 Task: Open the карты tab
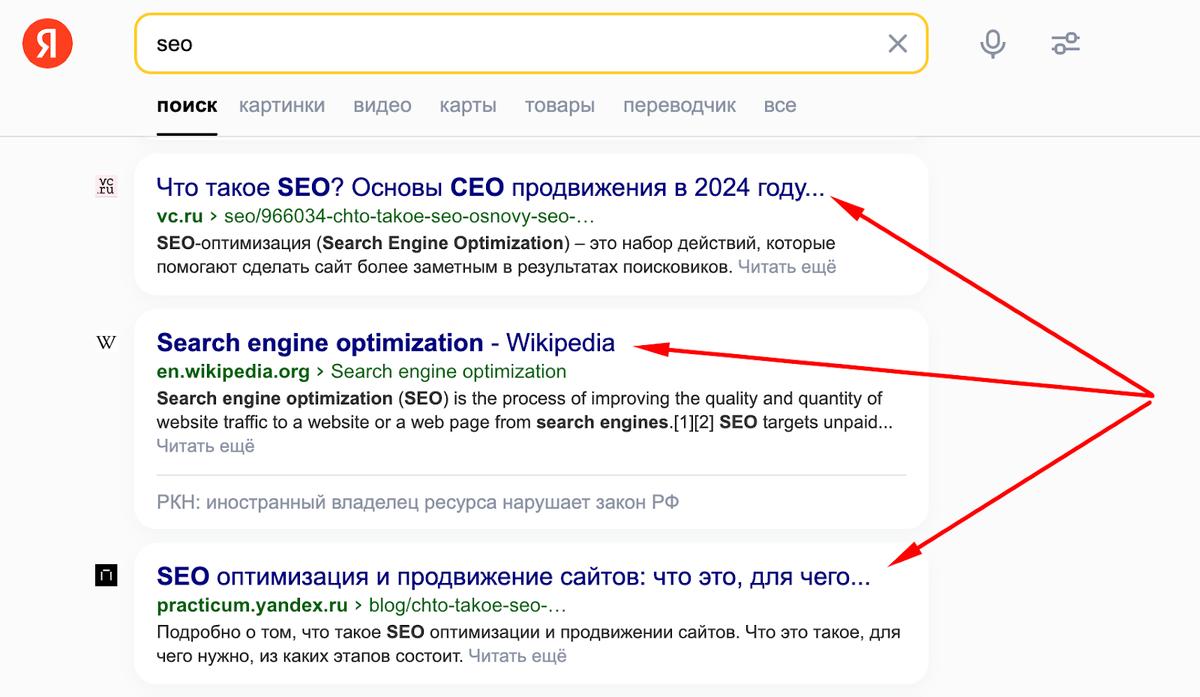pos(468,105)
